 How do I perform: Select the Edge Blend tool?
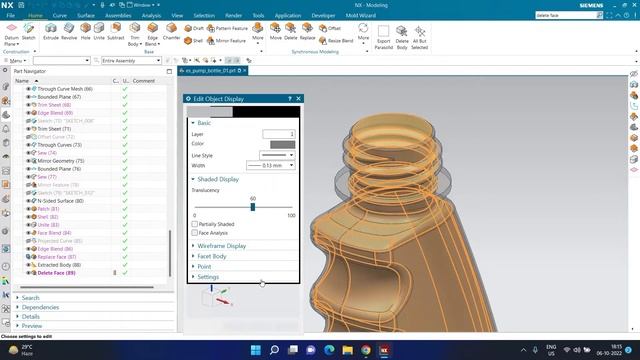point(152,34)
